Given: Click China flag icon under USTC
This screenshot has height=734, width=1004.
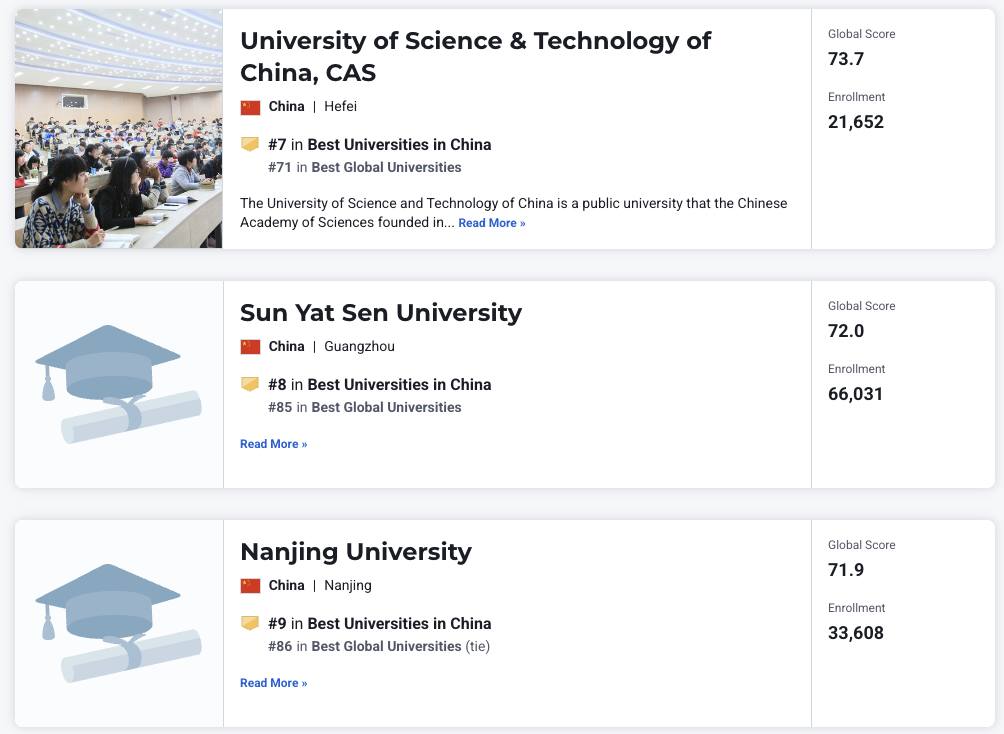Looking at the screenshot, I should tap(250, 107).
